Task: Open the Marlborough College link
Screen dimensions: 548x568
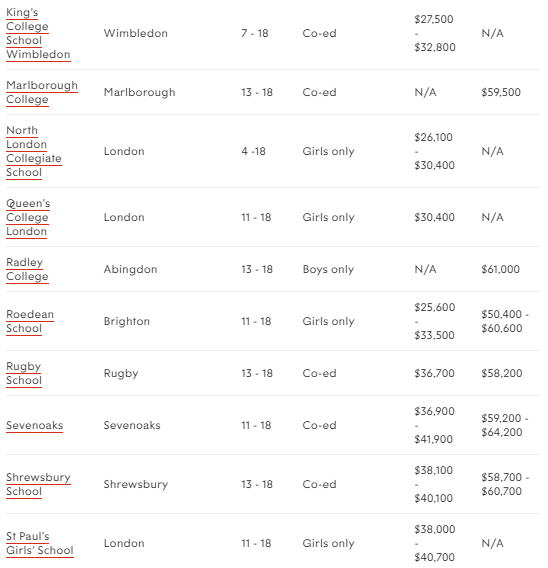Action: 42,92
